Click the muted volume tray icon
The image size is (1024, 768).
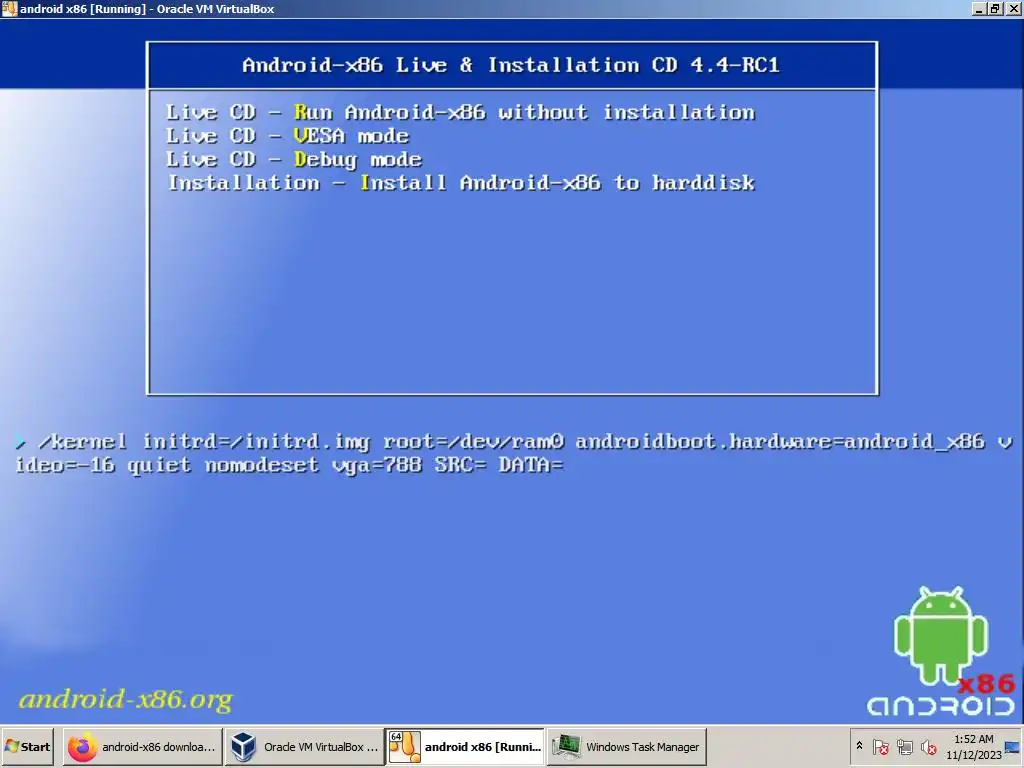[x=928, y=747]
